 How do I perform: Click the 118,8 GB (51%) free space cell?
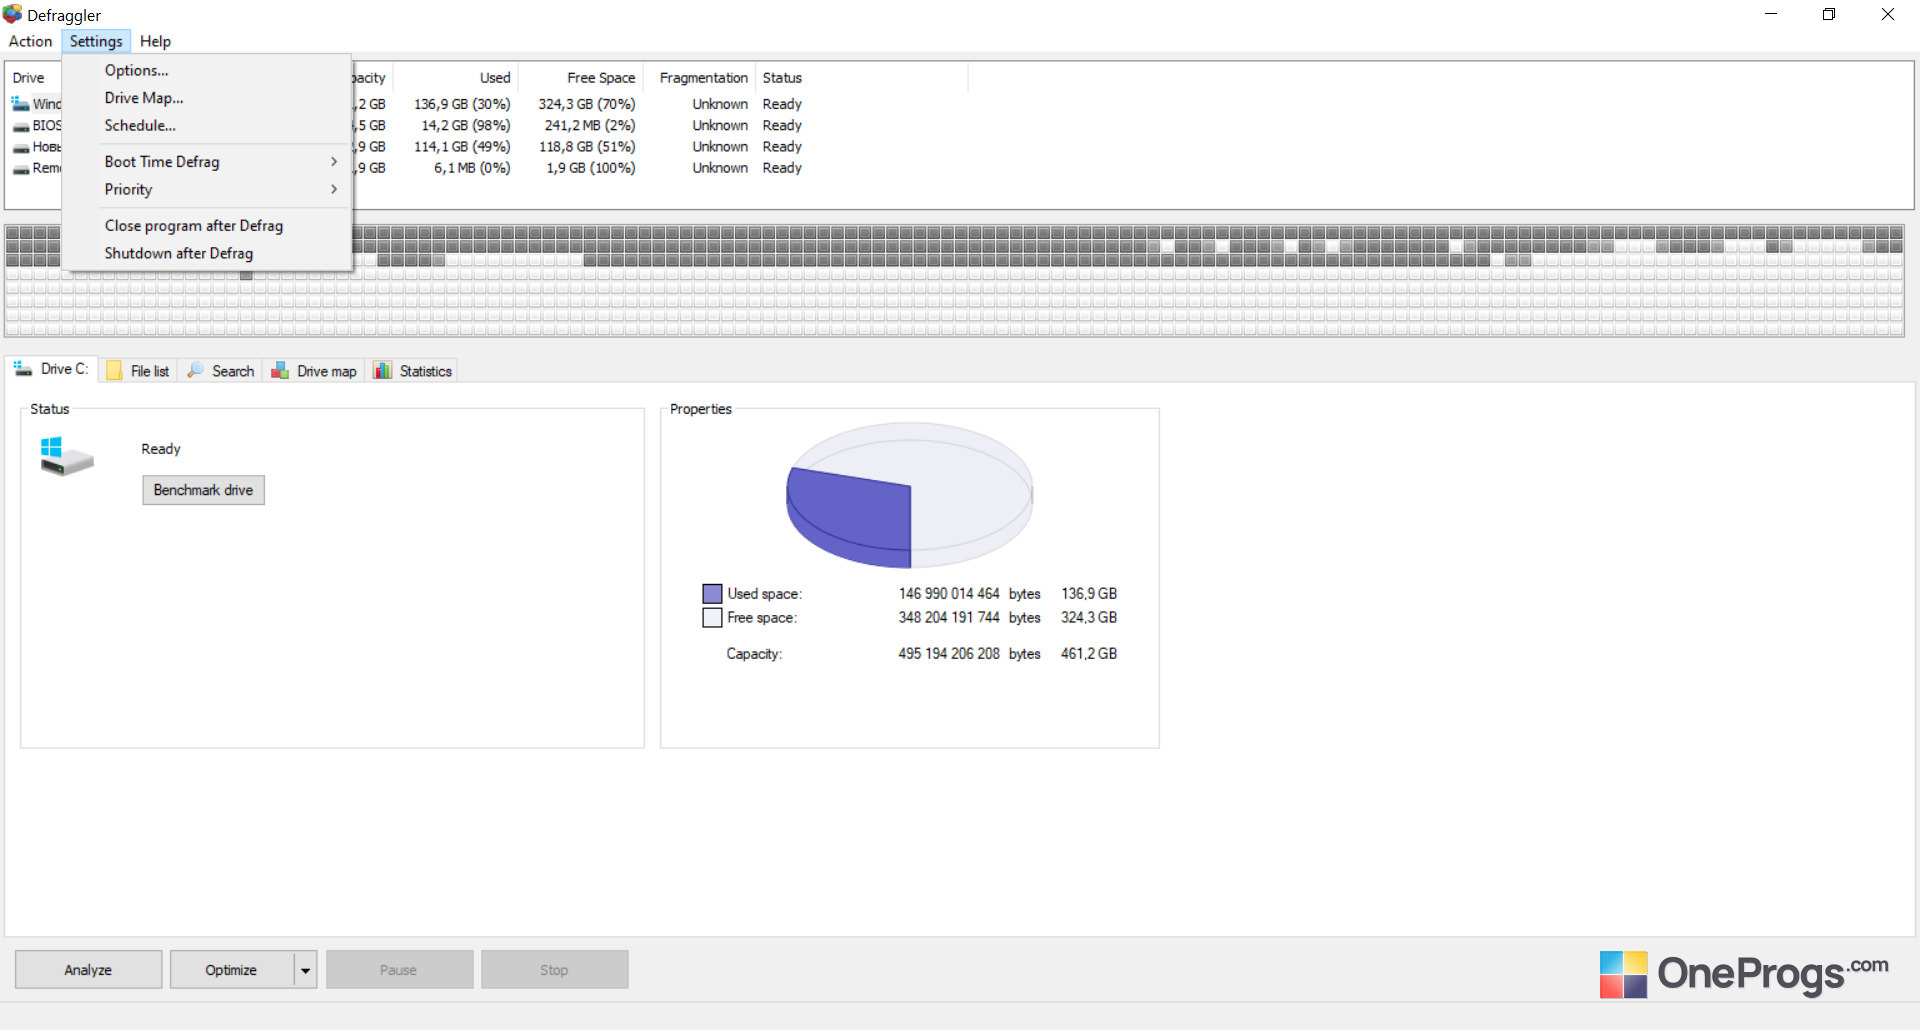tap(587, 147)
